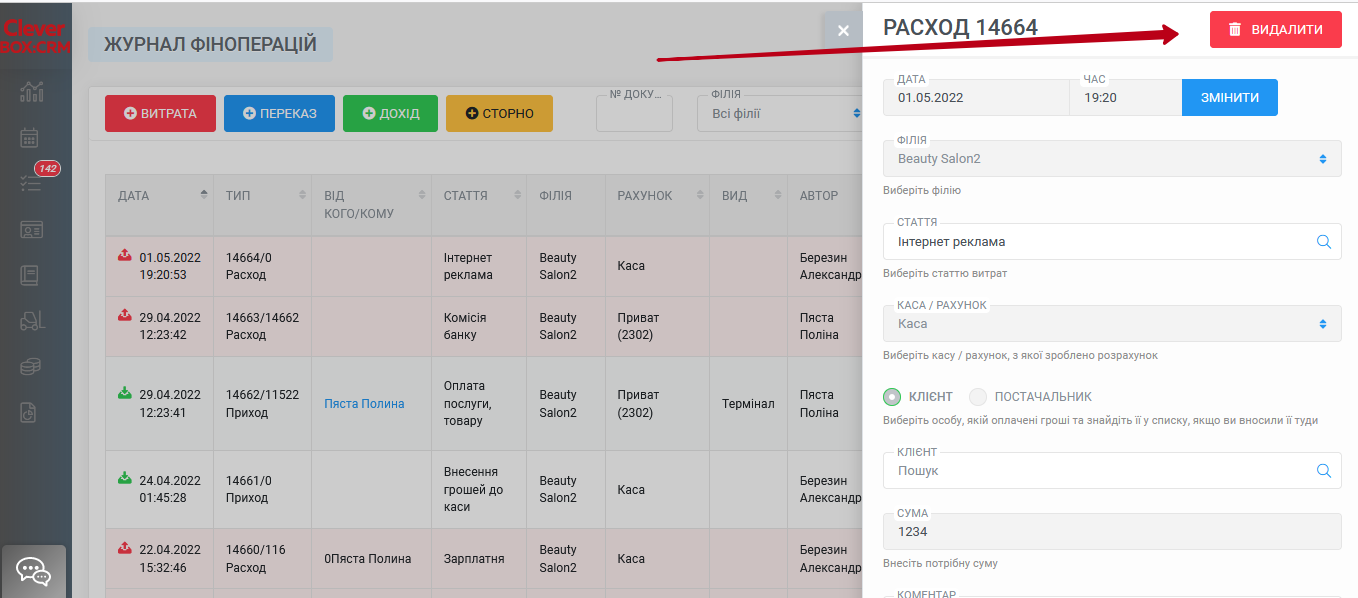Open the warehouse forklift icon in sidebar
Viewport: 1358px width, 598px height.
32,320
